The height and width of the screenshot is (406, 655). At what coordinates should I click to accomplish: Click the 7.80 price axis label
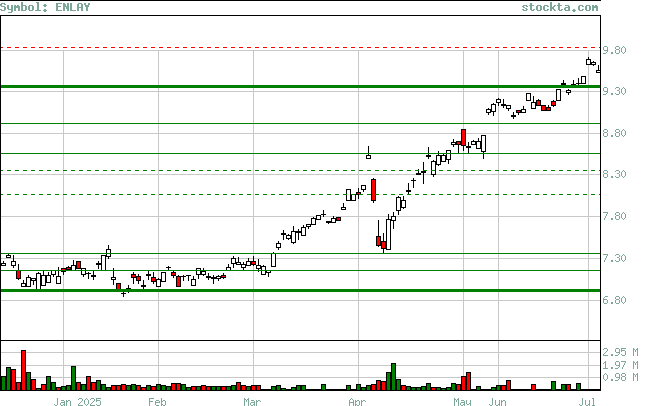point(614,216)
